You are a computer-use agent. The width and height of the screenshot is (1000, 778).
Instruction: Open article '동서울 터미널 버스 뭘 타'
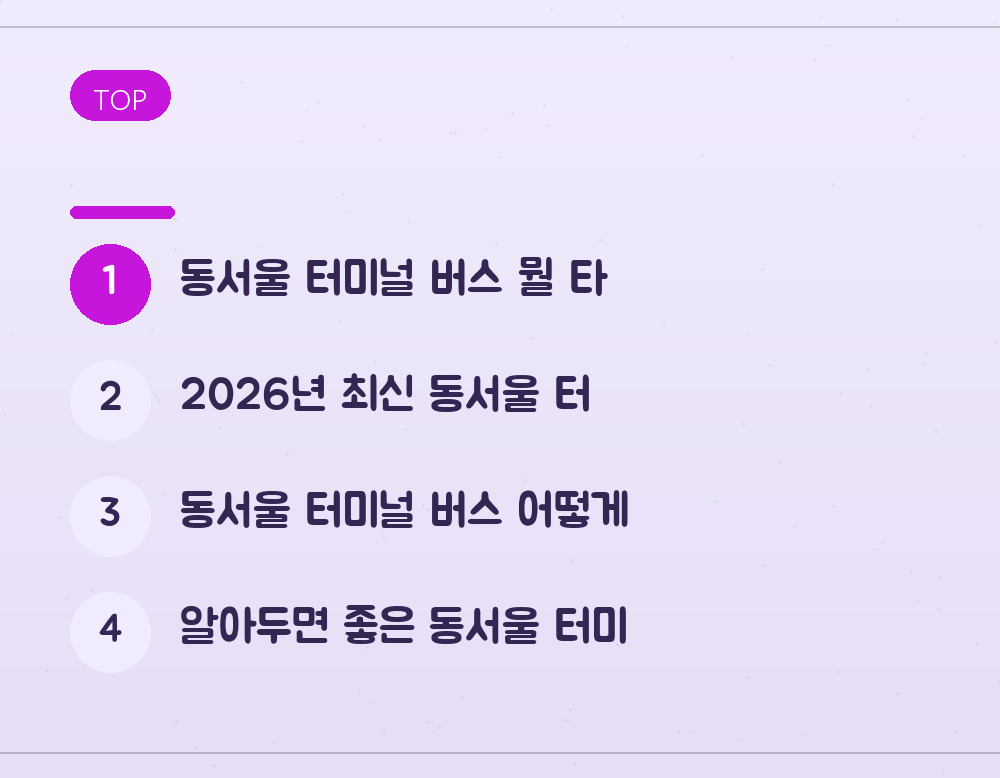[393, 278]
